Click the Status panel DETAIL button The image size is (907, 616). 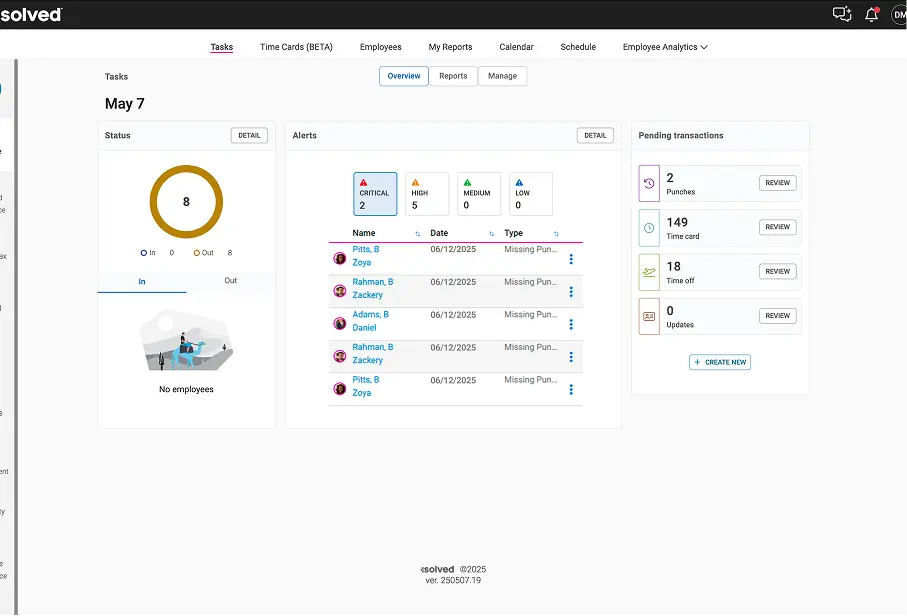[x=249, y=135]
